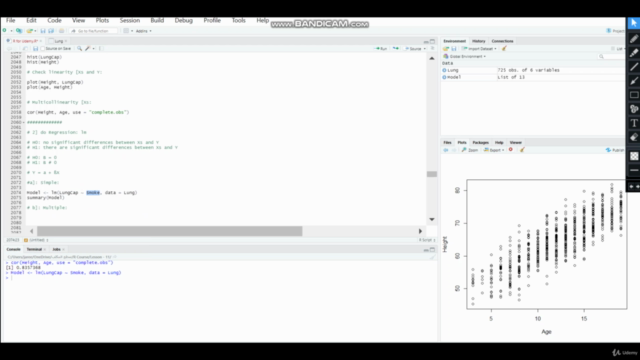Screen dimensions: 640x360
Task: Click the Source button
Action: [413, 49]
